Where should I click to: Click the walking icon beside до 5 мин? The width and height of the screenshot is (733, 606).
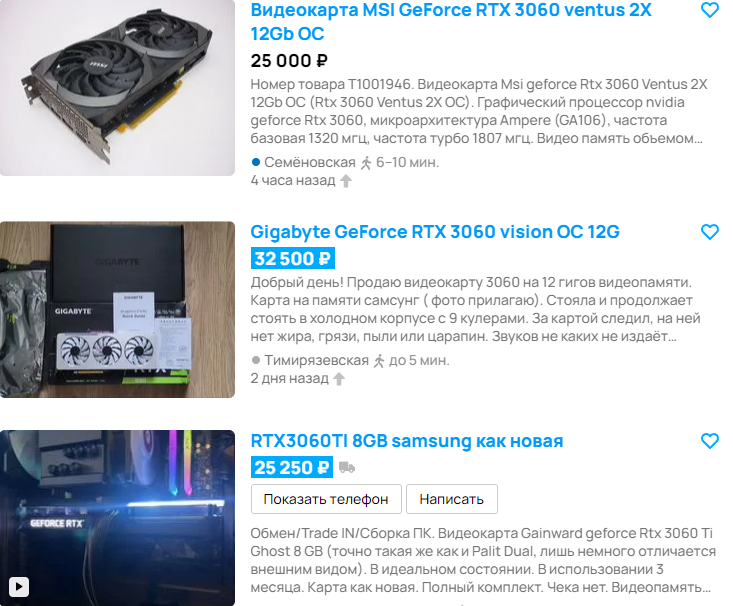click(x=379, y=361)
